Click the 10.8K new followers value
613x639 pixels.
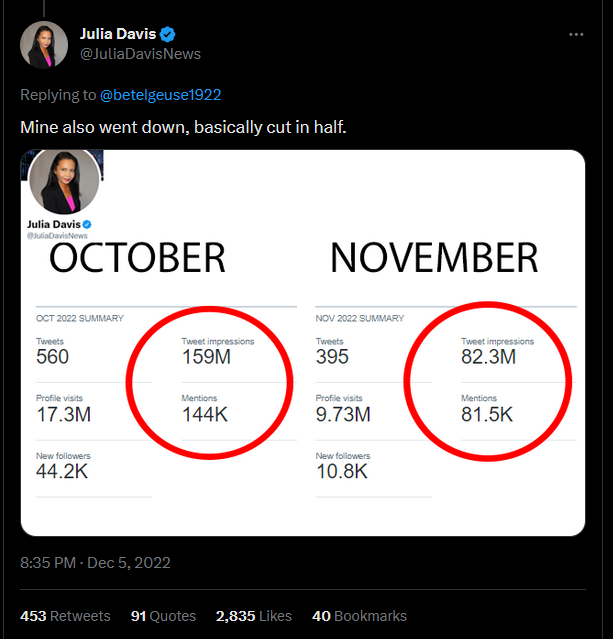342,472
